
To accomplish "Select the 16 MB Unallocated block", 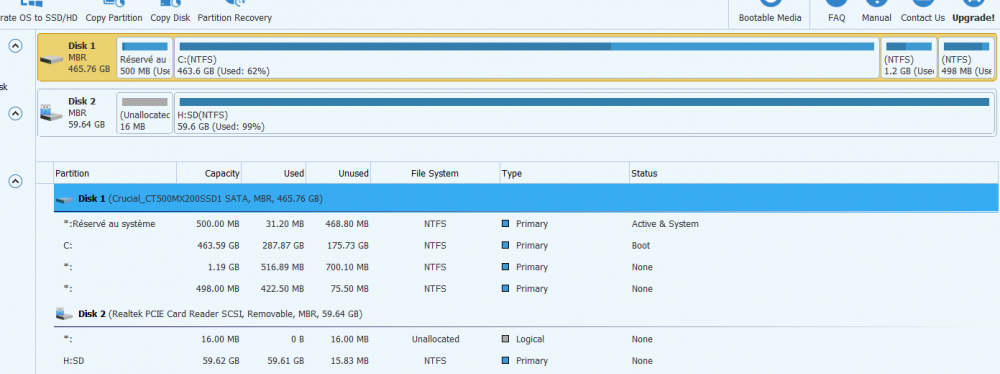I will tap(145, 113).
